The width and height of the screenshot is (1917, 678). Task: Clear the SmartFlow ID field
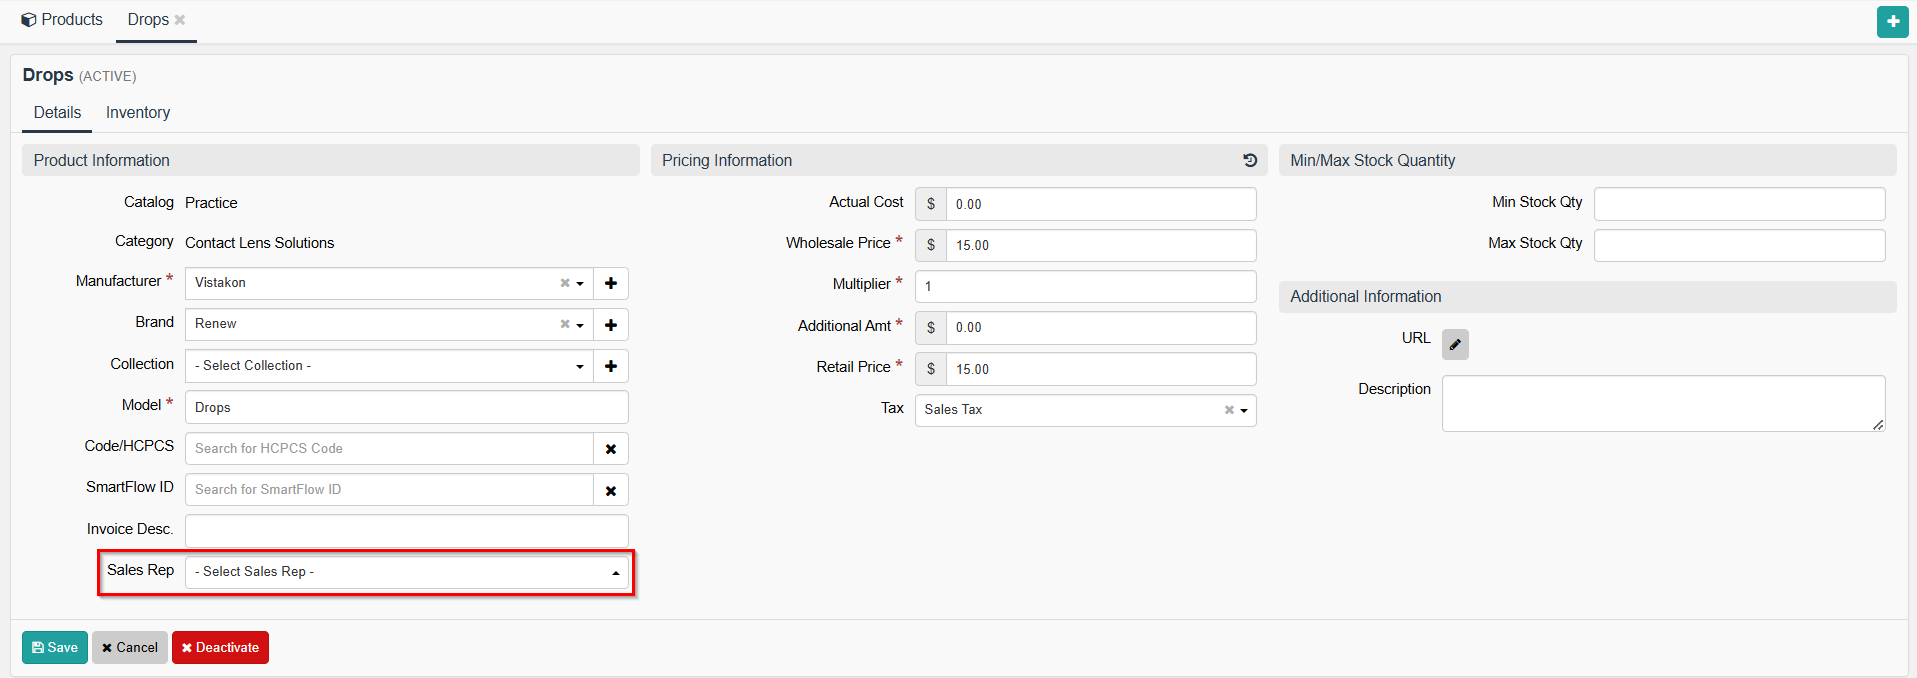pos(610,490)
